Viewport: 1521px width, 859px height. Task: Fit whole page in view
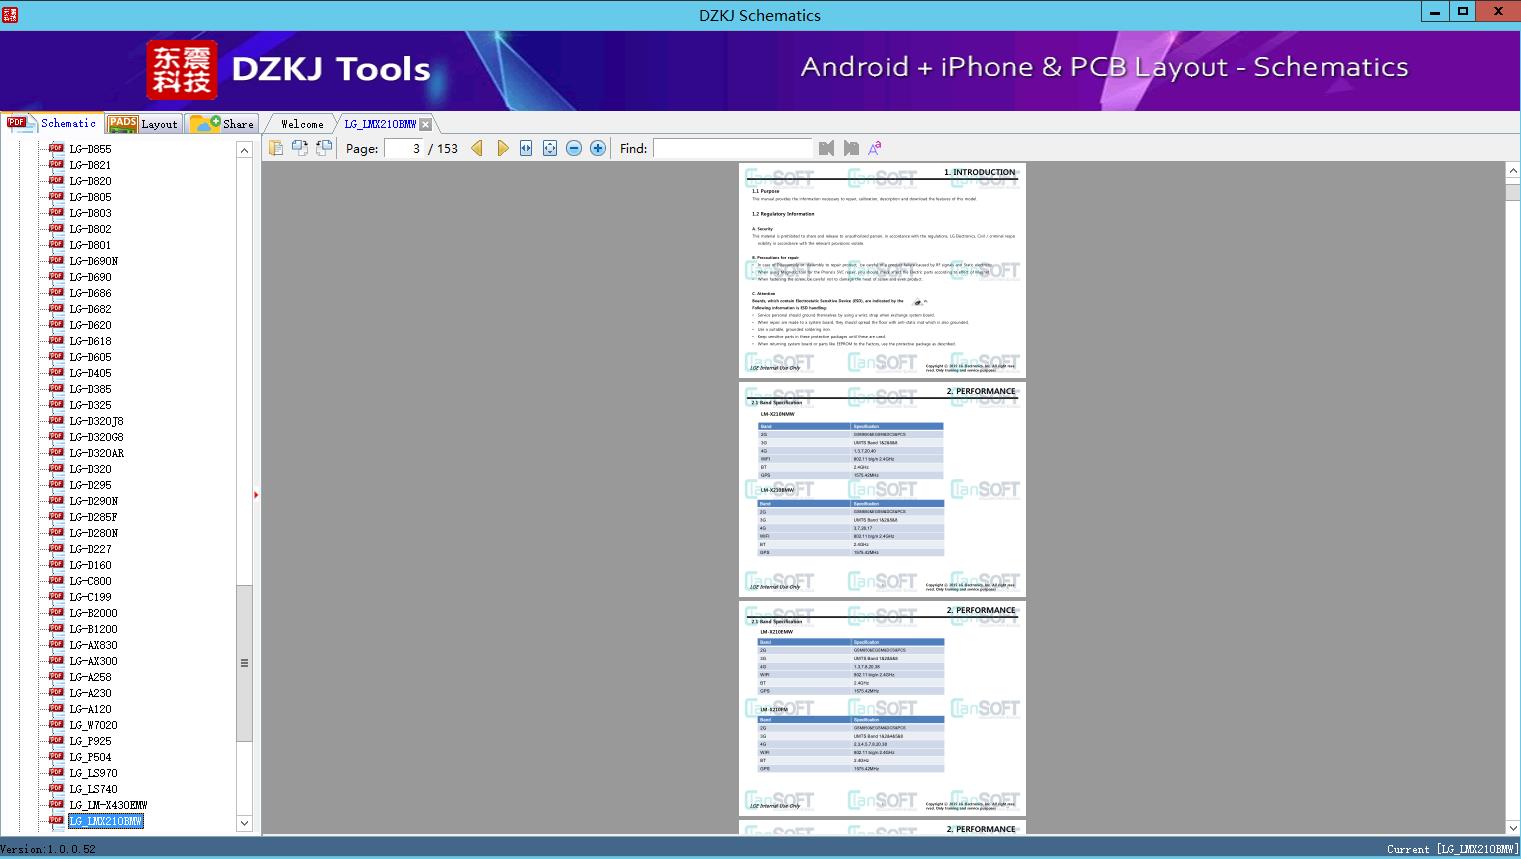point(550,148)
